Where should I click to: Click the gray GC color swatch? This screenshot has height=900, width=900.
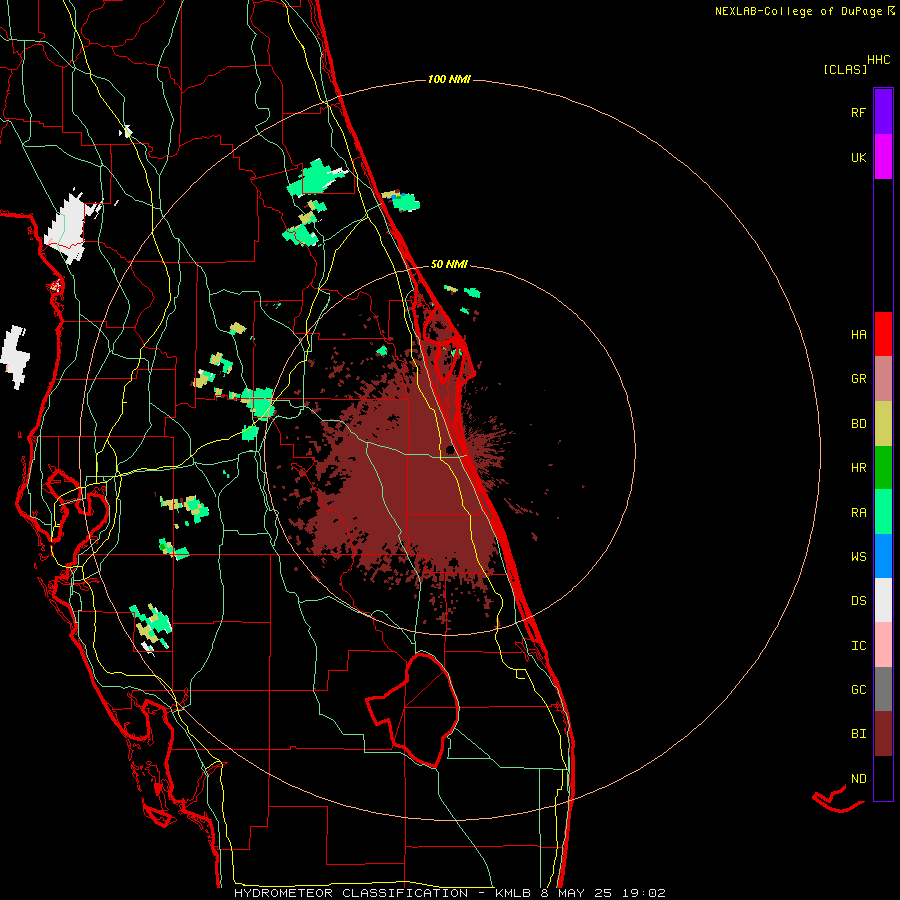tap(883, 689)
